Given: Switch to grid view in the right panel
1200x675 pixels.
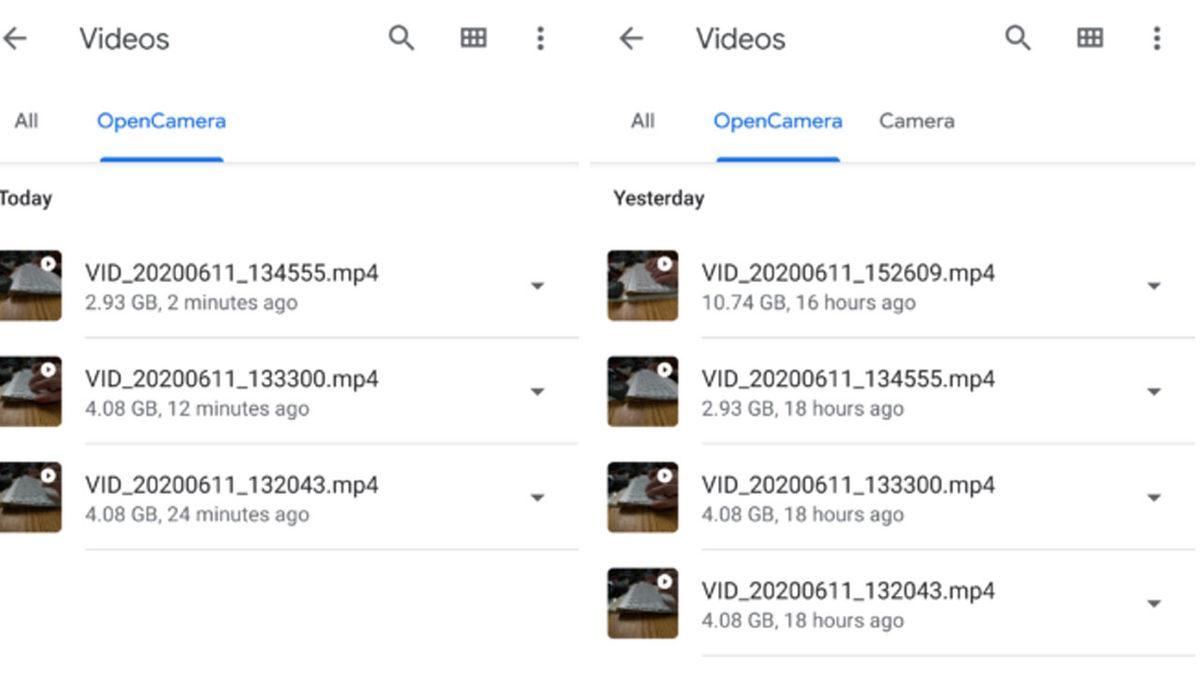Looking at the screenshot, I should pyautogui.click(x=1089, y=39).
